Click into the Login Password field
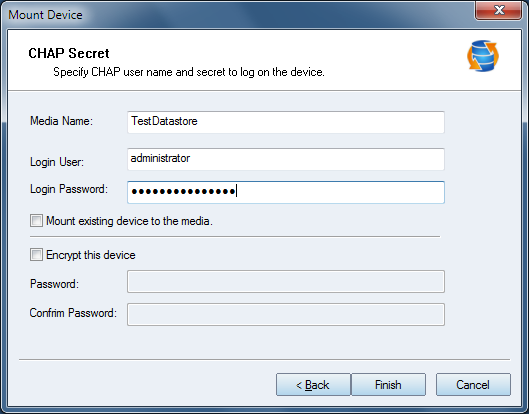This screenshot has height=414, width=529. 286,192
